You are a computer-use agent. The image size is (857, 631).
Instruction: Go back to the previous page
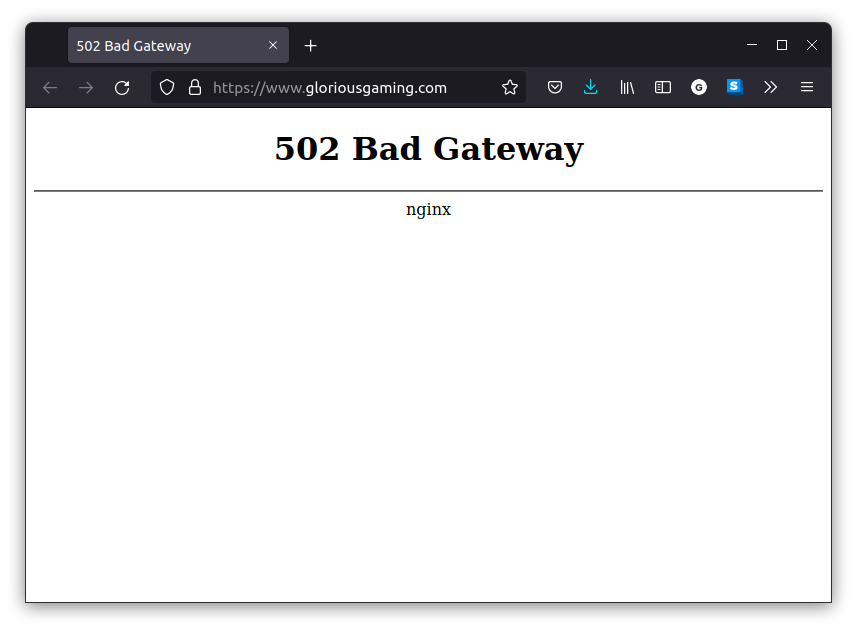[x=50, y=88]
